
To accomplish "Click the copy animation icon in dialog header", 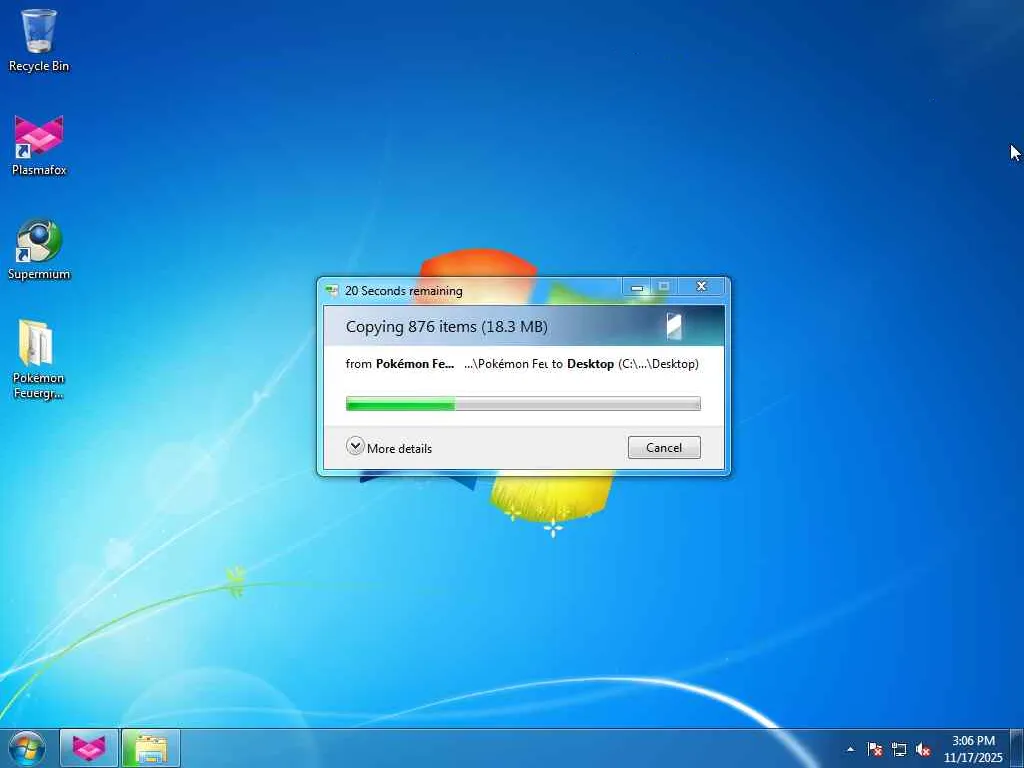I will [x=674, y=326].
